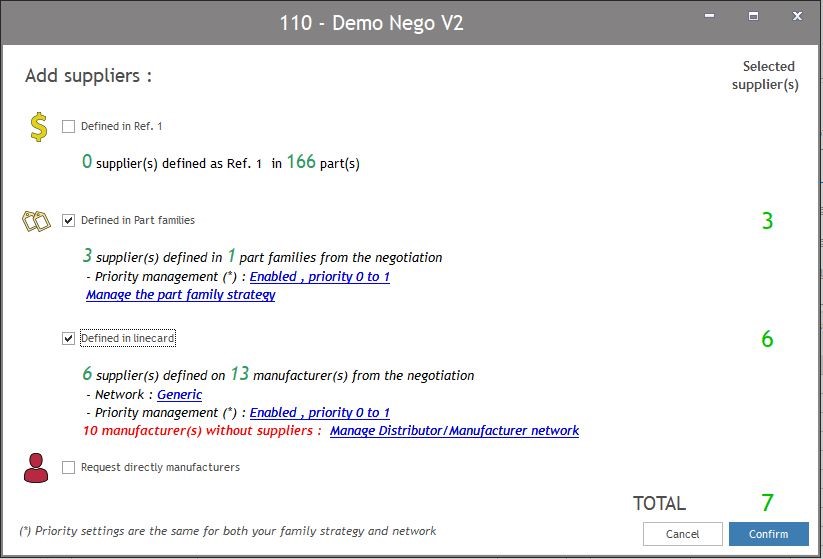Screen dimensions: 823x559
Task: Click linecard priority Enabled link
Action: click(x=319, y=413)
